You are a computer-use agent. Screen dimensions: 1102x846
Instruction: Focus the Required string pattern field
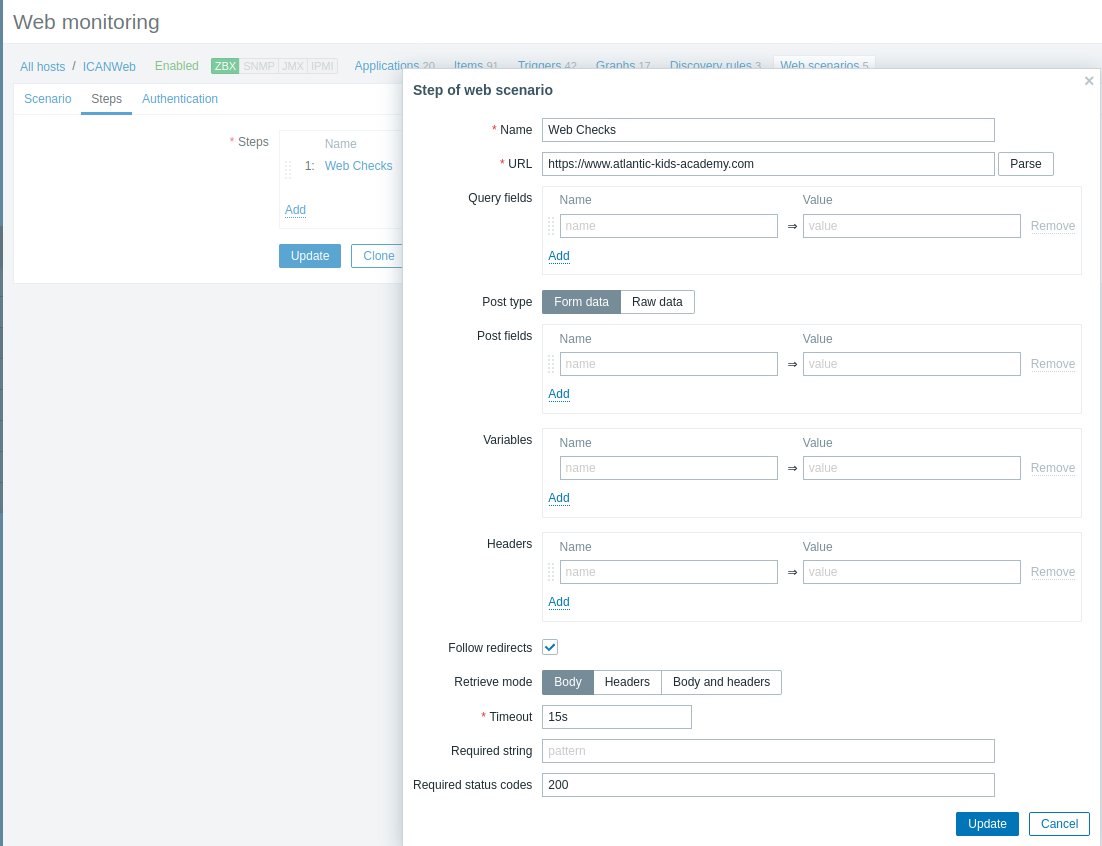[x=768, y=750]
